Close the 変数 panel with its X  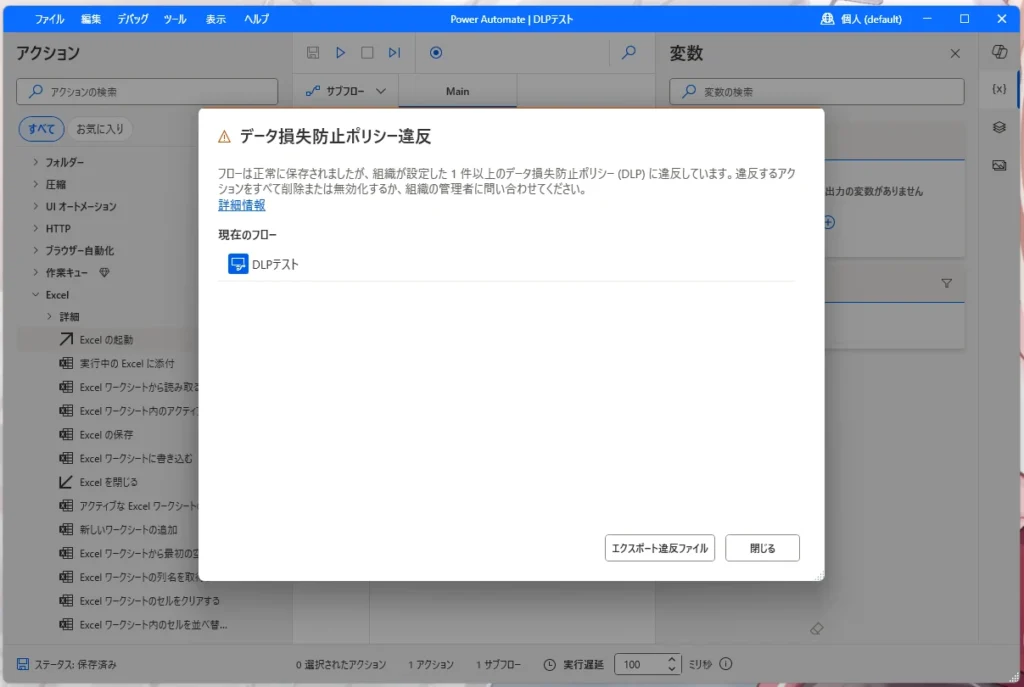955,54
